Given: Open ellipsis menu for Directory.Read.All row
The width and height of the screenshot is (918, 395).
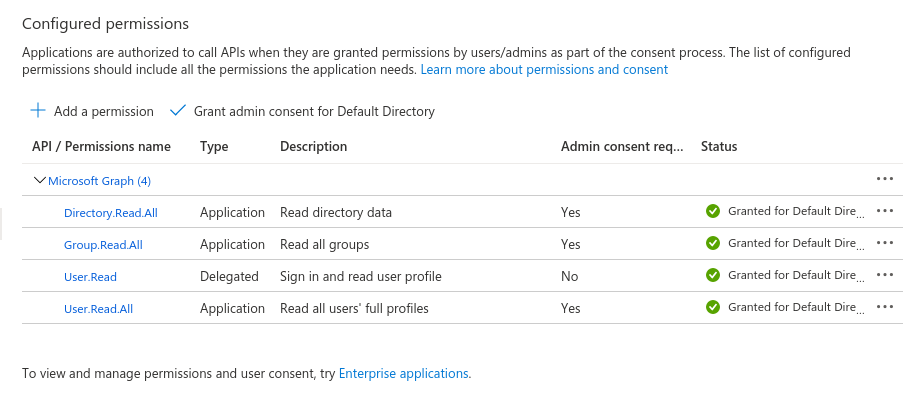Looking at the screenshot, I should click(885, 211).
